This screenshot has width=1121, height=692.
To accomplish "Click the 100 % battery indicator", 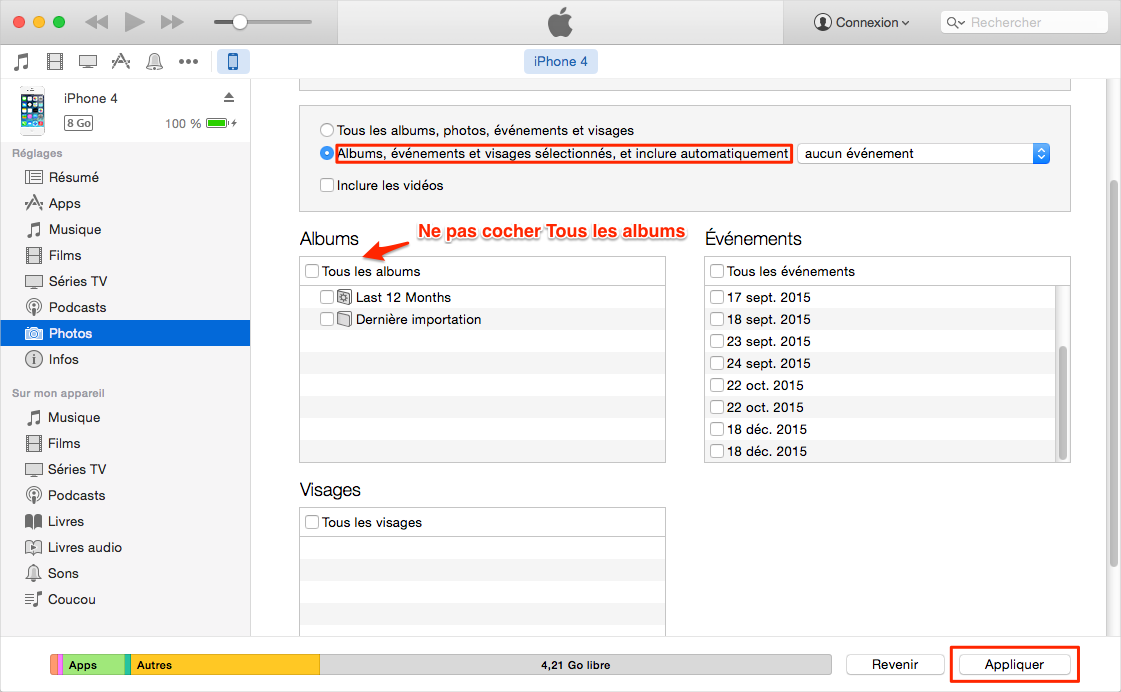I will 201,123.
